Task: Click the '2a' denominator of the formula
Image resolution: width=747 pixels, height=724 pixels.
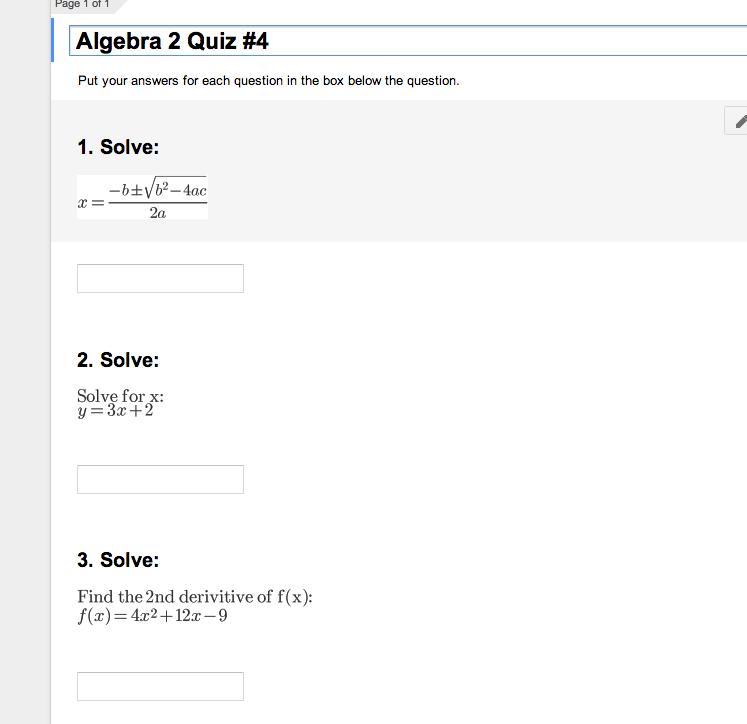Action: (x=158, y=212)
